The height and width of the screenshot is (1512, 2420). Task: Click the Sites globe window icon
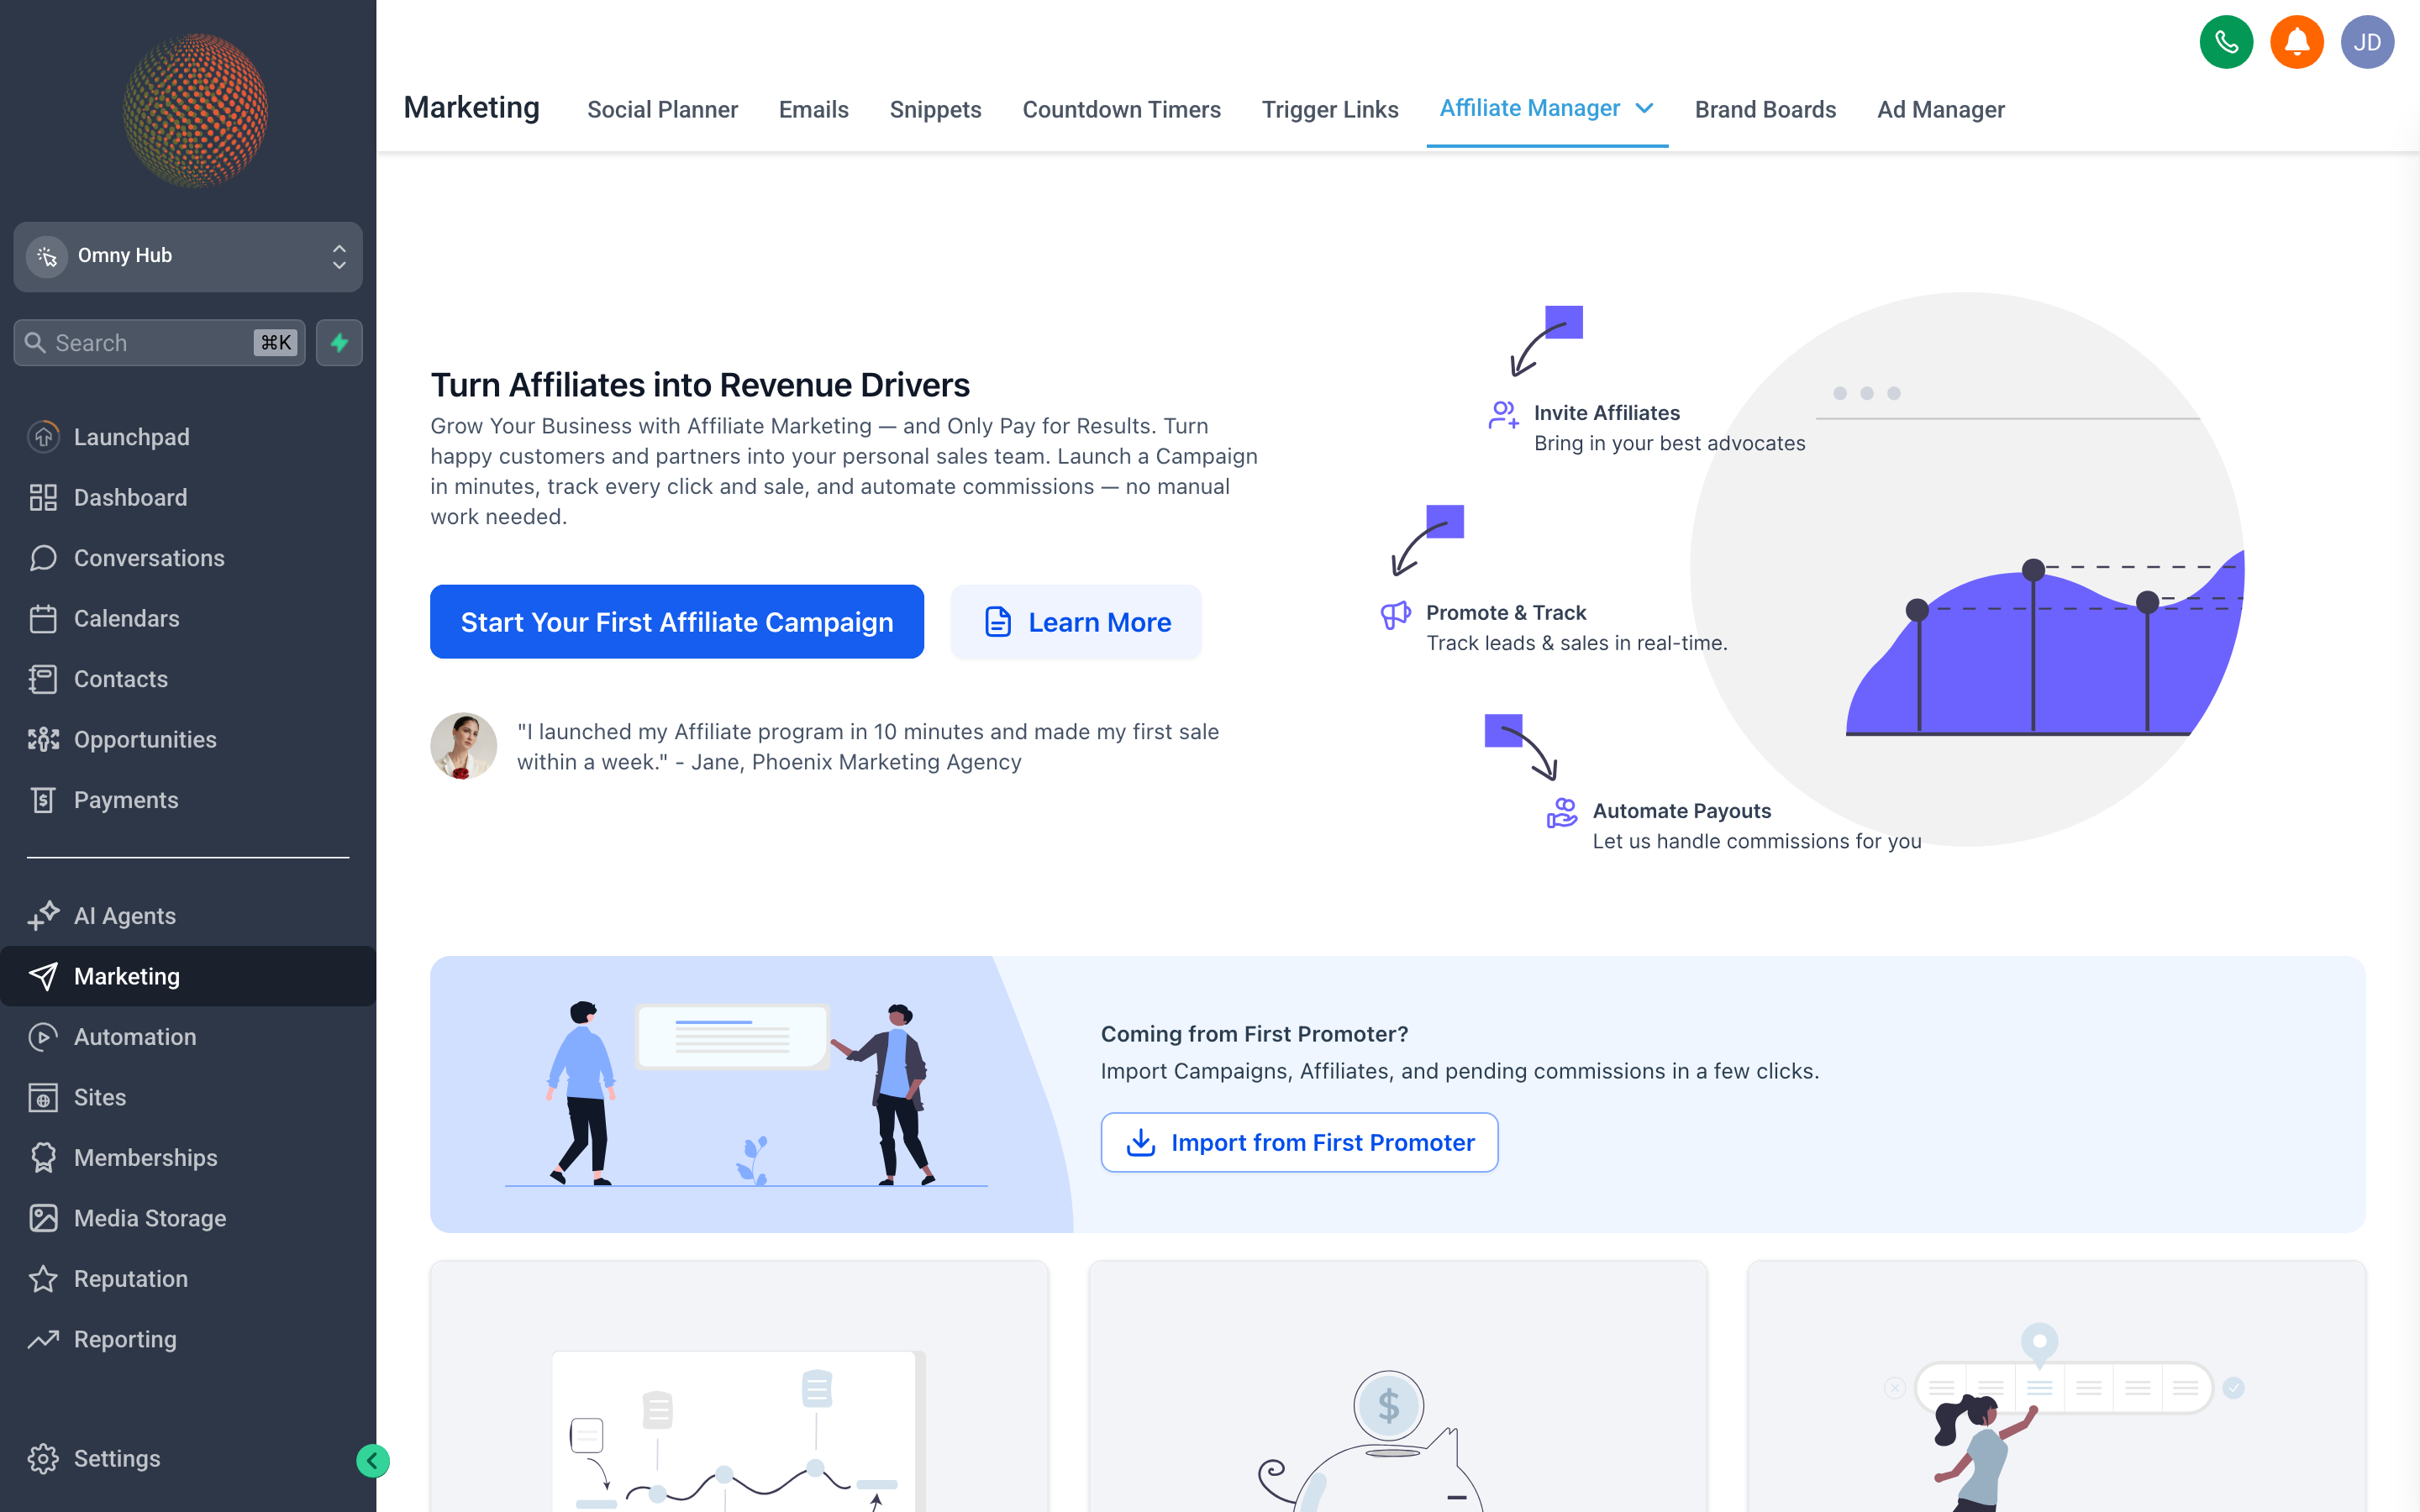click(43, 1097)
